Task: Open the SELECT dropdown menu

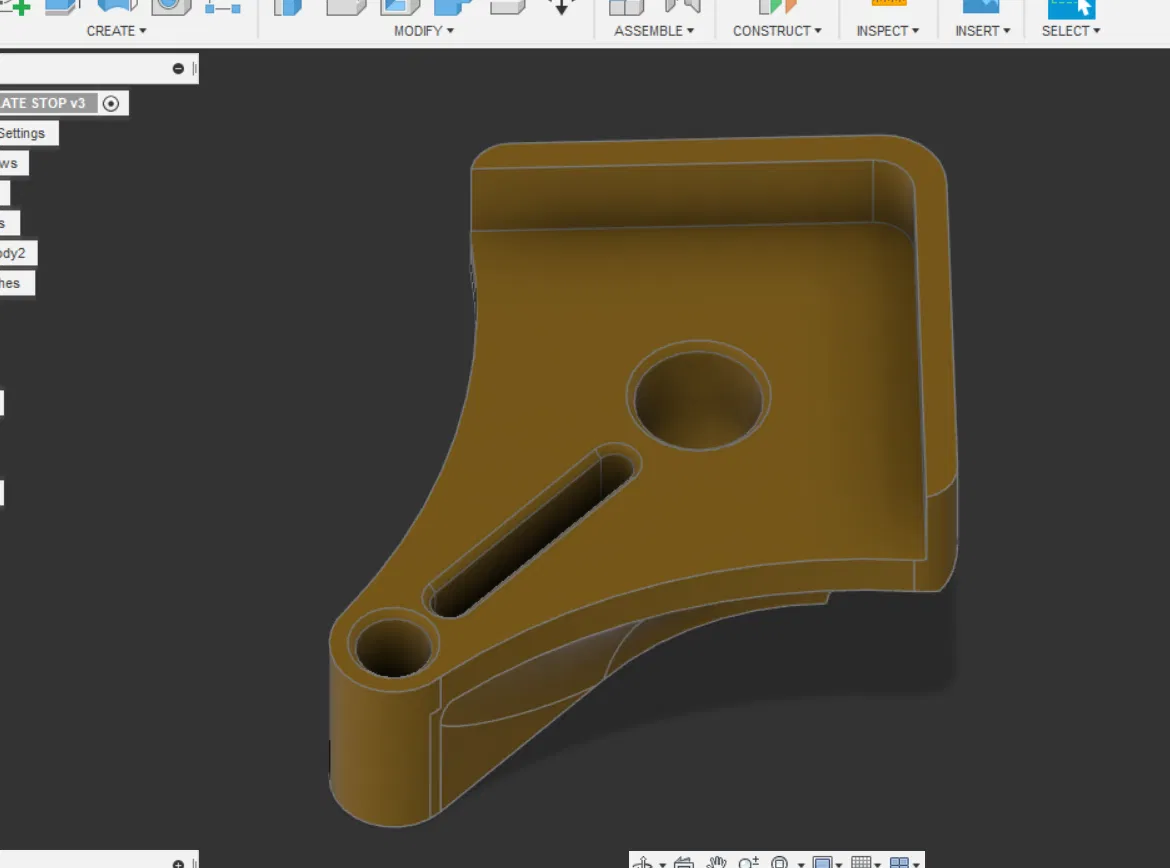Action: [1071, 31]
